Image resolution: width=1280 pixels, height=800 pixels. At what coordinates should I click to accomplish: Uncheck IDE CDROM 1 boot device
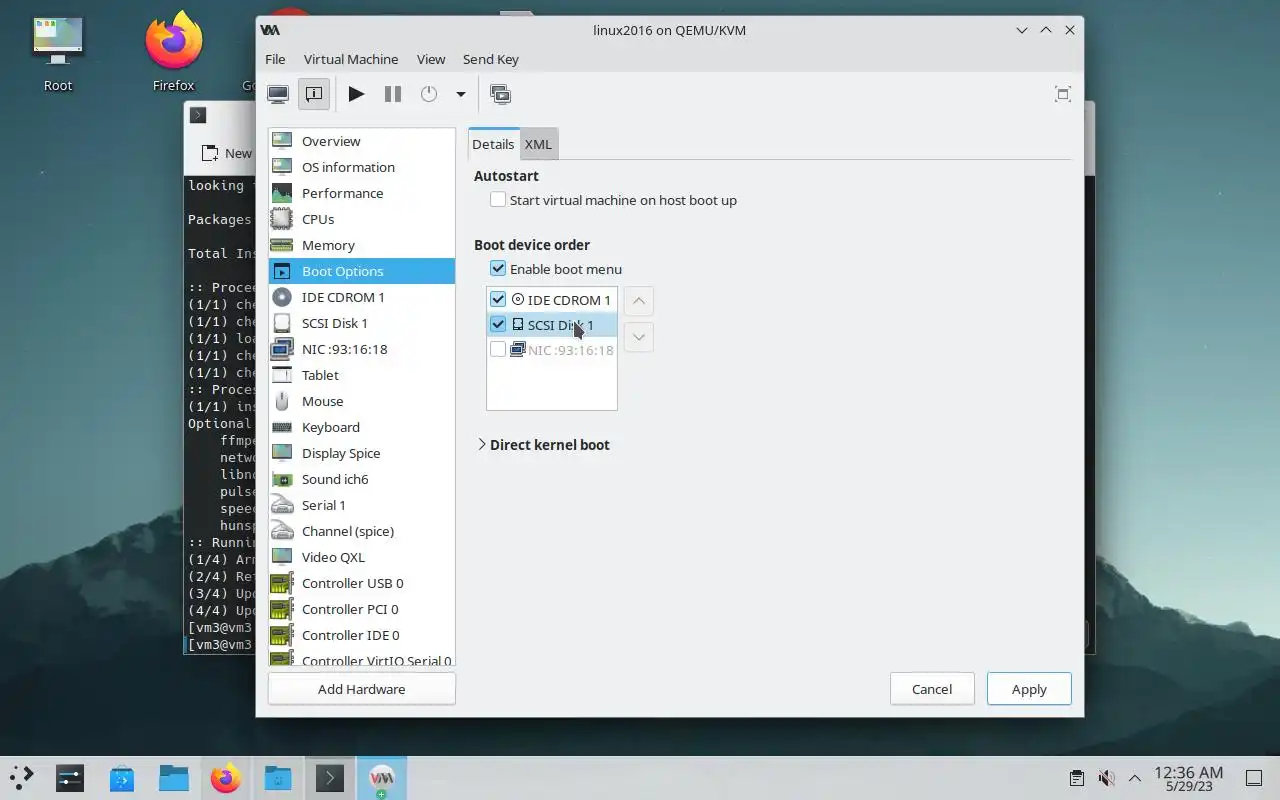[x=498, y=299]
